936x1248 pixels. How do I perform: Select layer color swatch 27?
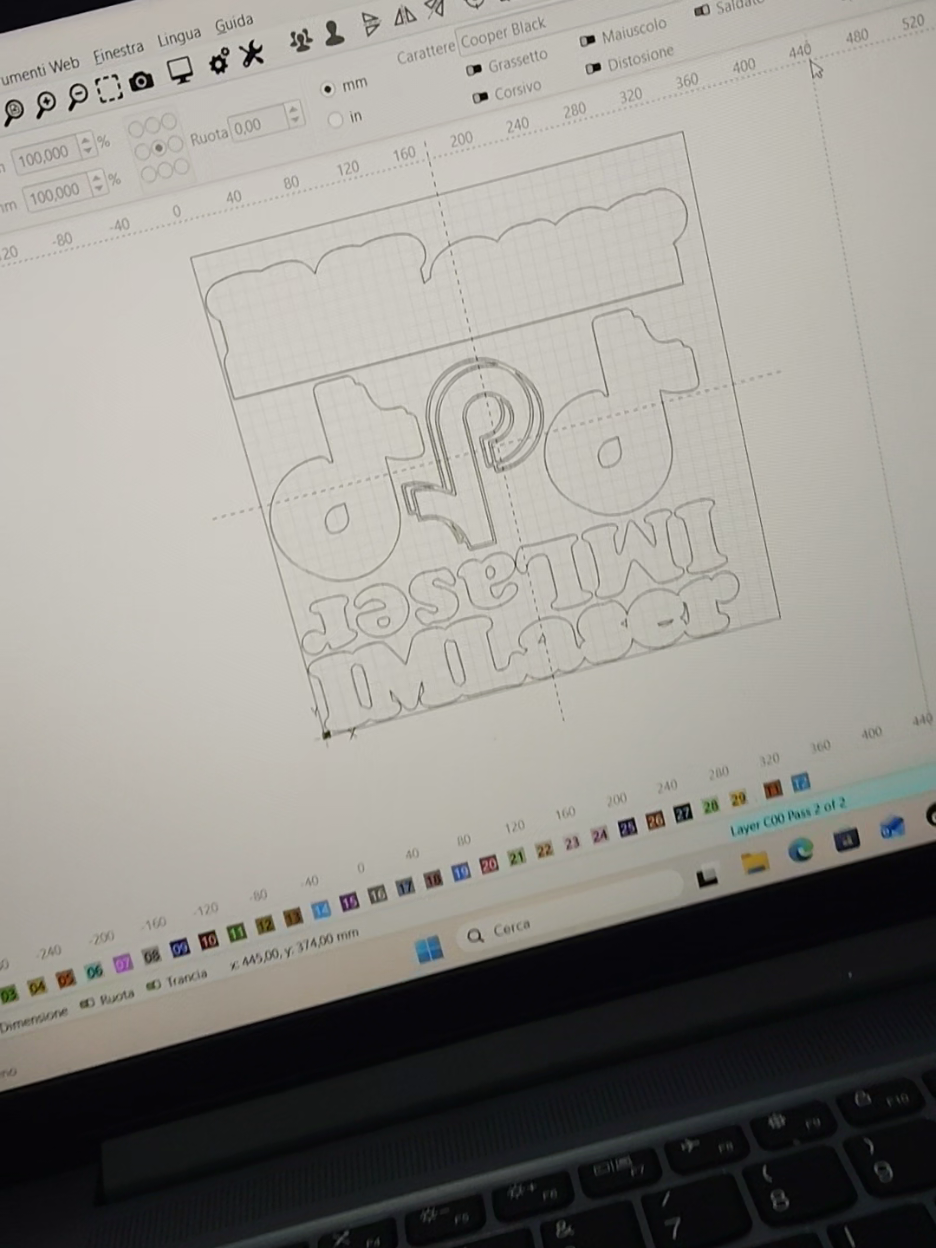point(683,813)
